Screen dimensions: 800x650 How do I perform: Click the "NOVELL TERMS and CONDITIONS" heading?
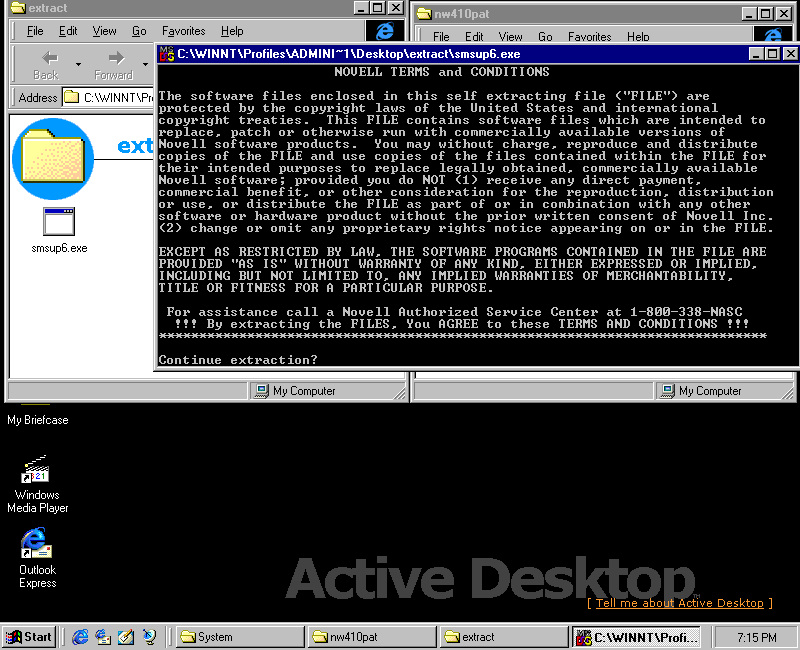point(442,71)
